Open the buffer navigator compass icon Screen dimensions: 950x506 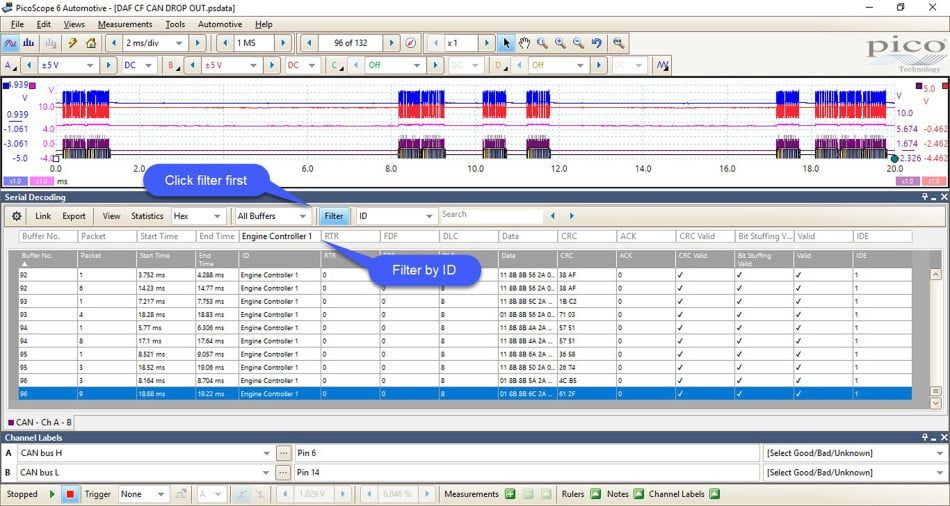[x=410, y=43]
